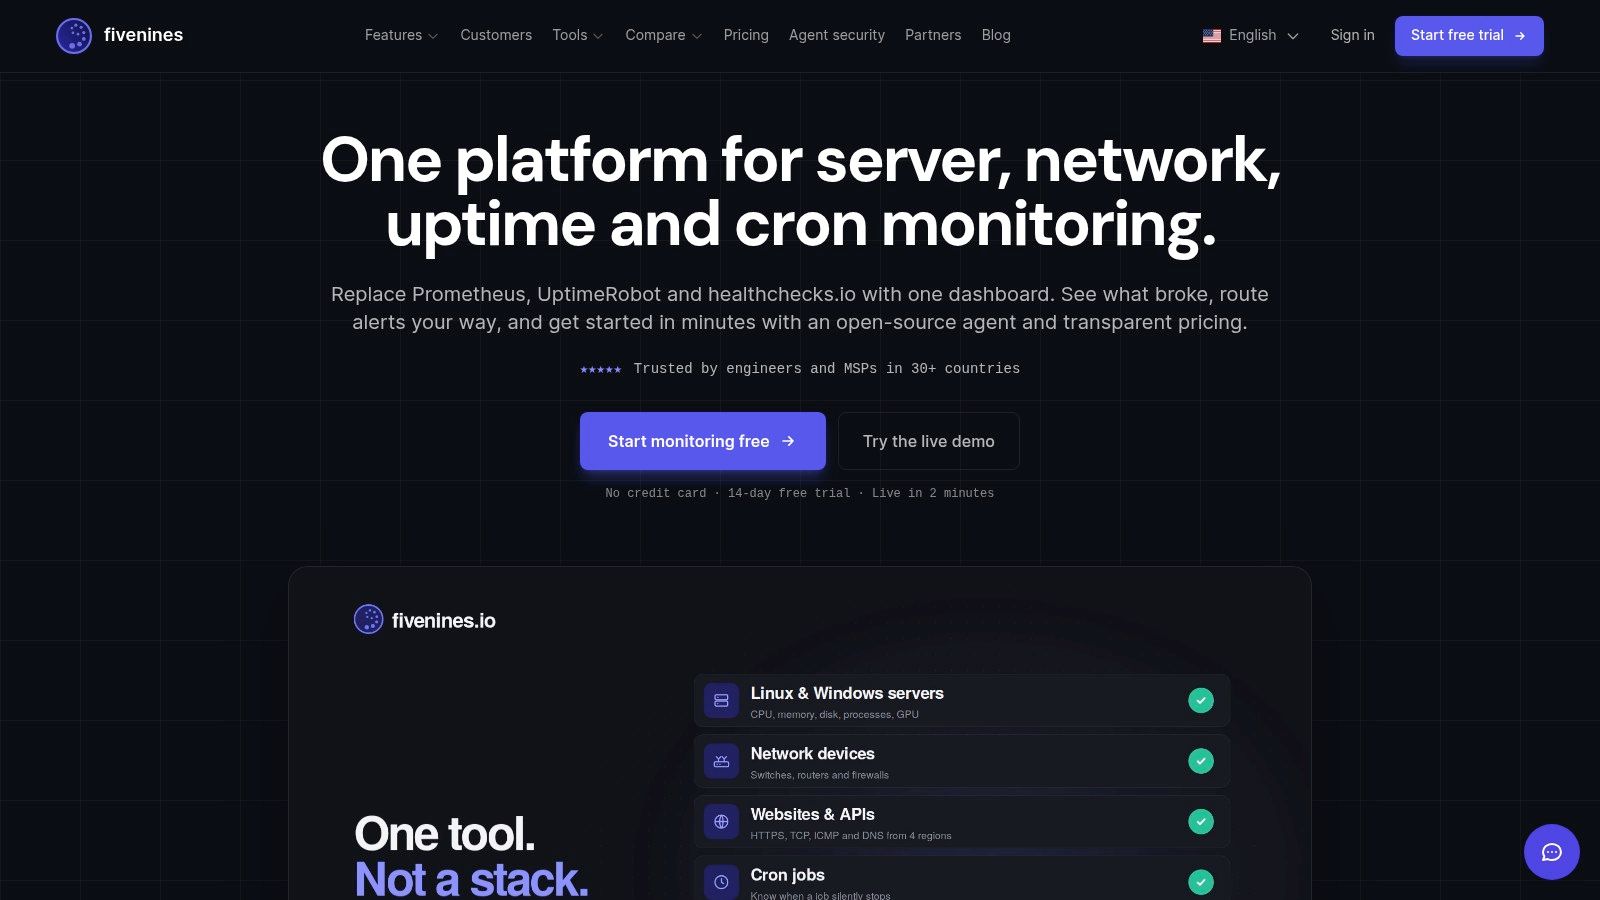Open the chat widget bubble
This screenshot has height=900, width=1600.
(x=1551, y=852)
